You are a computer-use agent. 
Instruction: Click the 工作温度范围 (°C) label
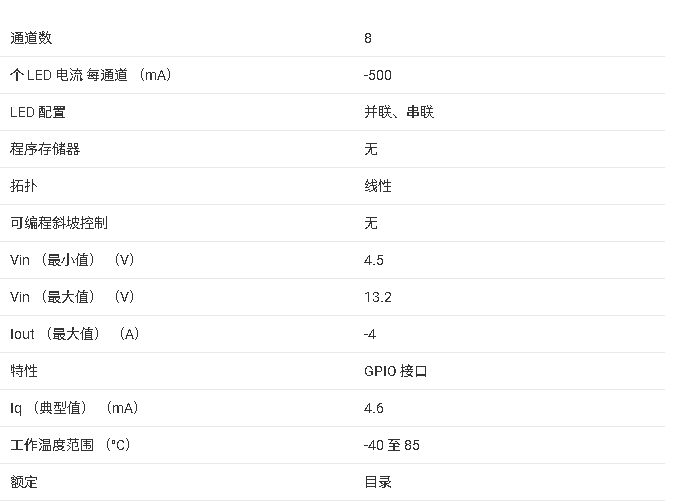70,445
